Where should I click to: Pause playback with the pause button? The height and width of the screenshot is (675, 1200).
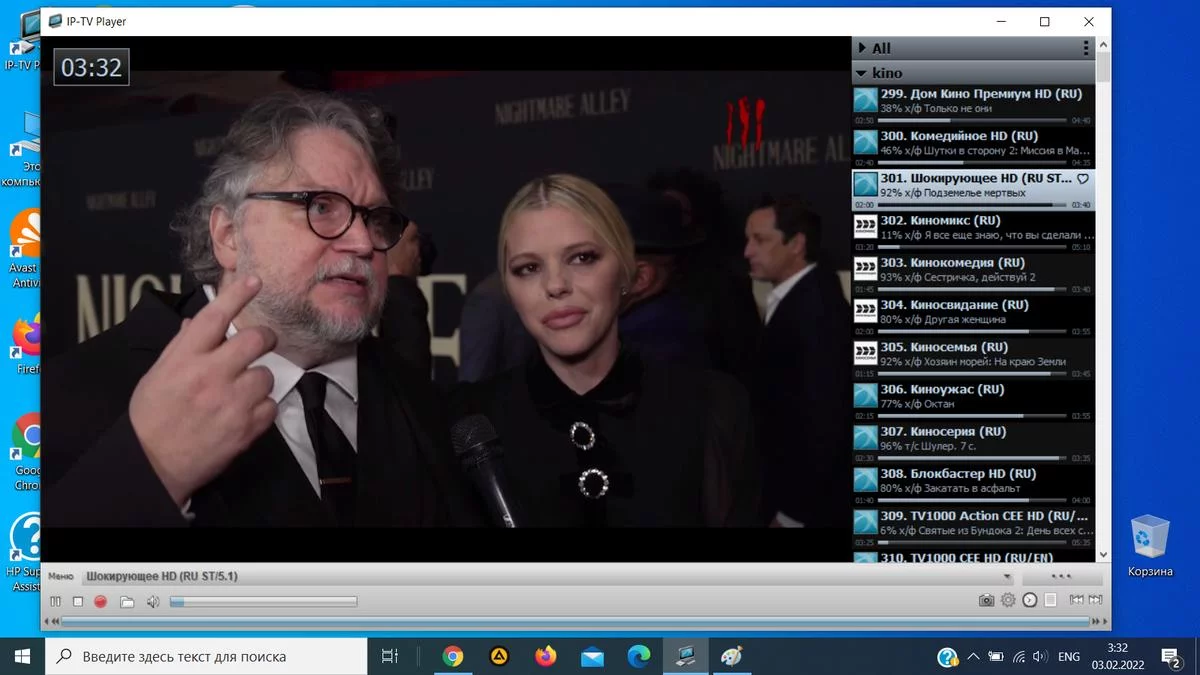click(x=55, y=602)
